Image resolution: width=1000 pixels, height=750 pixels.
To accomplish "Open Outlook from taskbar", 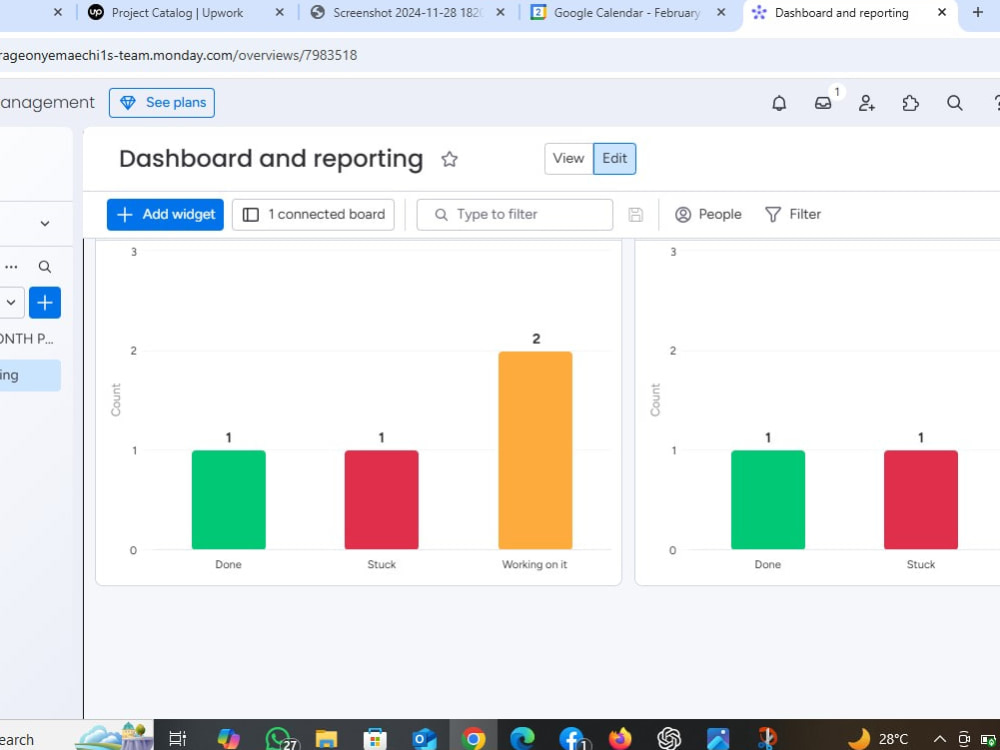I will (x=424, y=739).
